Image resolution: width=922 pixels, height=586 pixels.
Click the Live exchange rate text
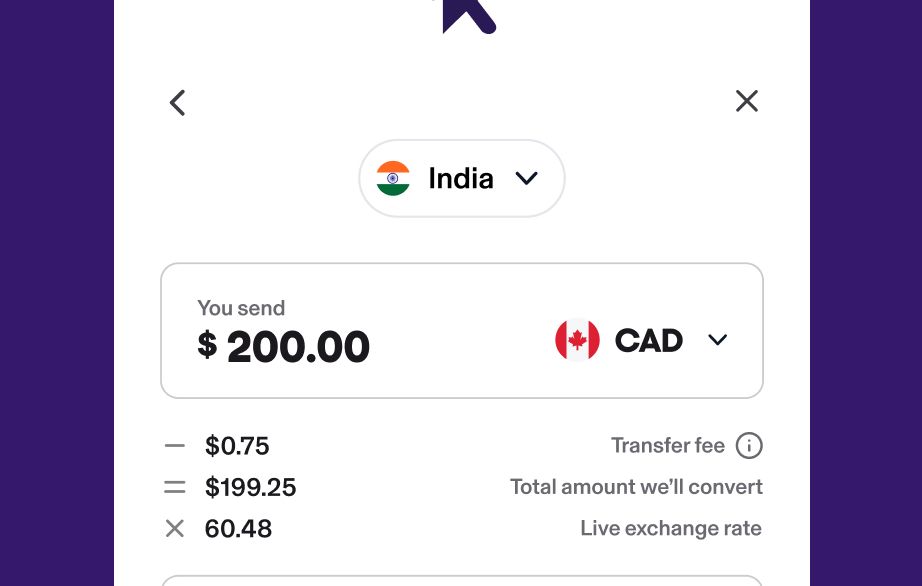click(x=671, y=528)
